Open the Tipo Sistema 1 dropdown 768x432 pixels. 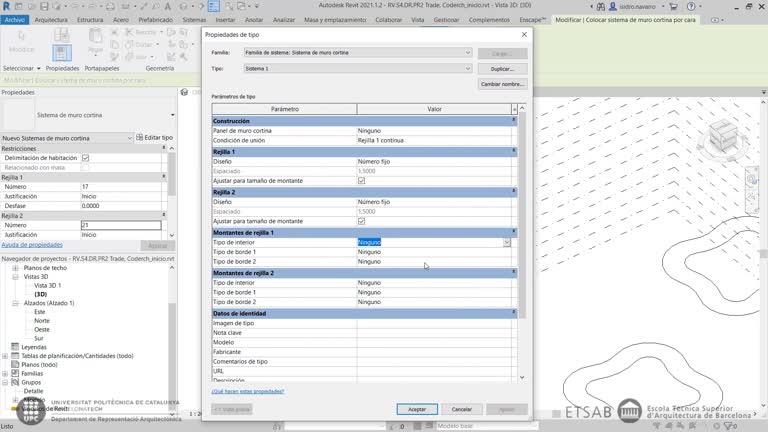(x=467, y=68)
